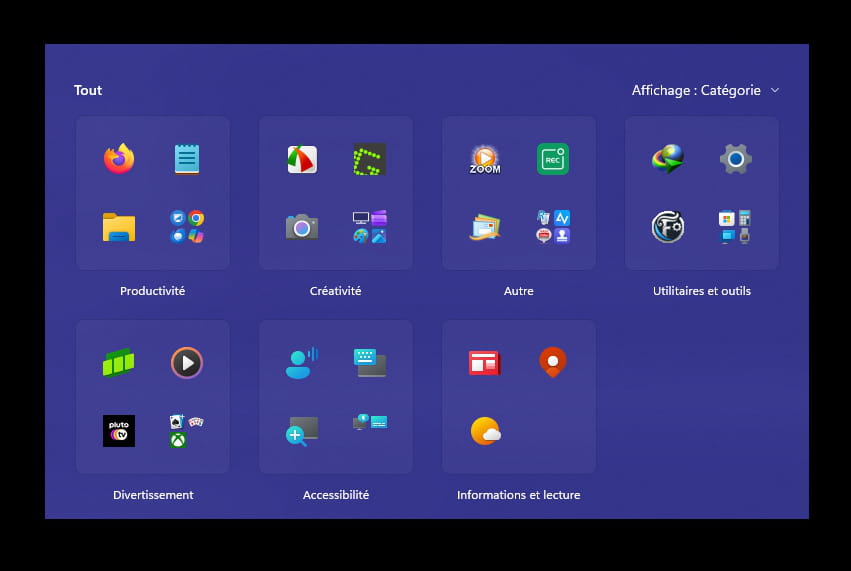This screenshot has height=571, width=851.
Task: Open the Firefox browser
Action: [x=119, y=159]
